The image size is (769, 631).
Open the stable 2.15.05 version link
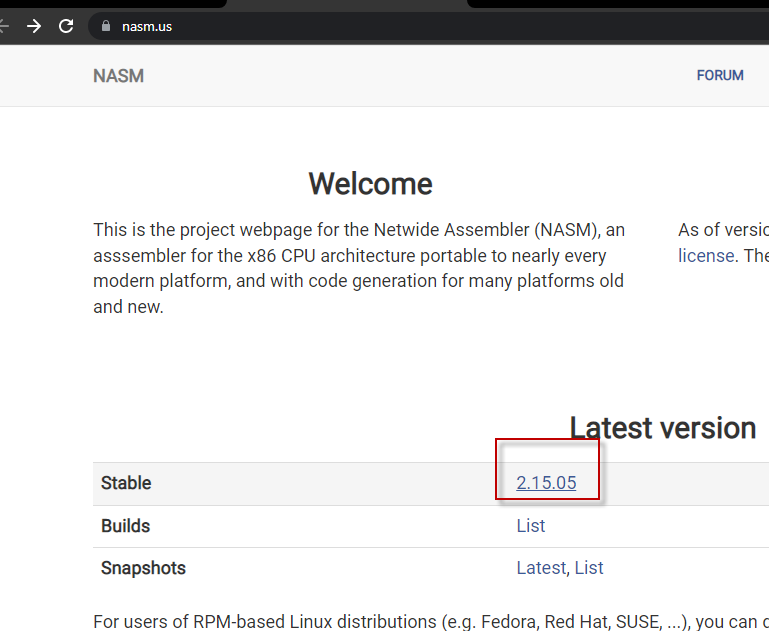(546, 483)
